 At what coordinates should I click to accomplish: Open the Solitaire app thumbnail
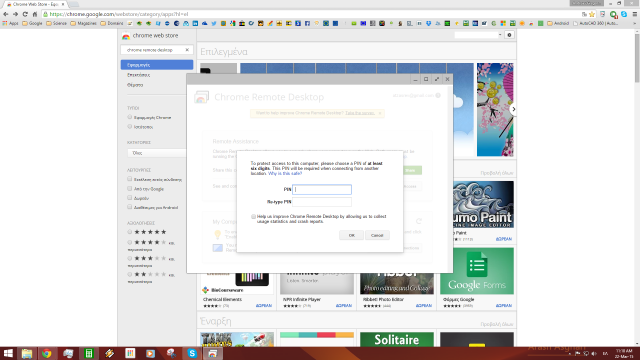397,340
